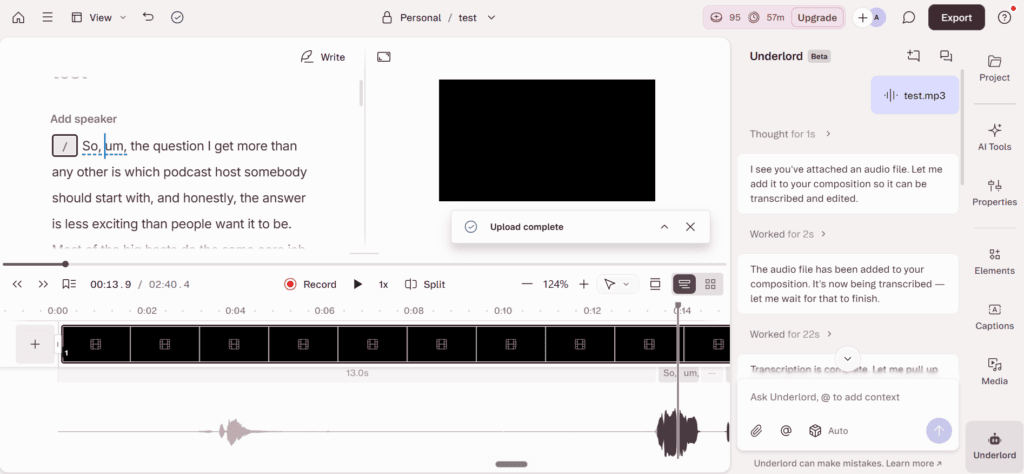The width and height of the screenshot is (1024, 474).
Task: Expand Thought for 1s details
Action: [x=790, y=134]
